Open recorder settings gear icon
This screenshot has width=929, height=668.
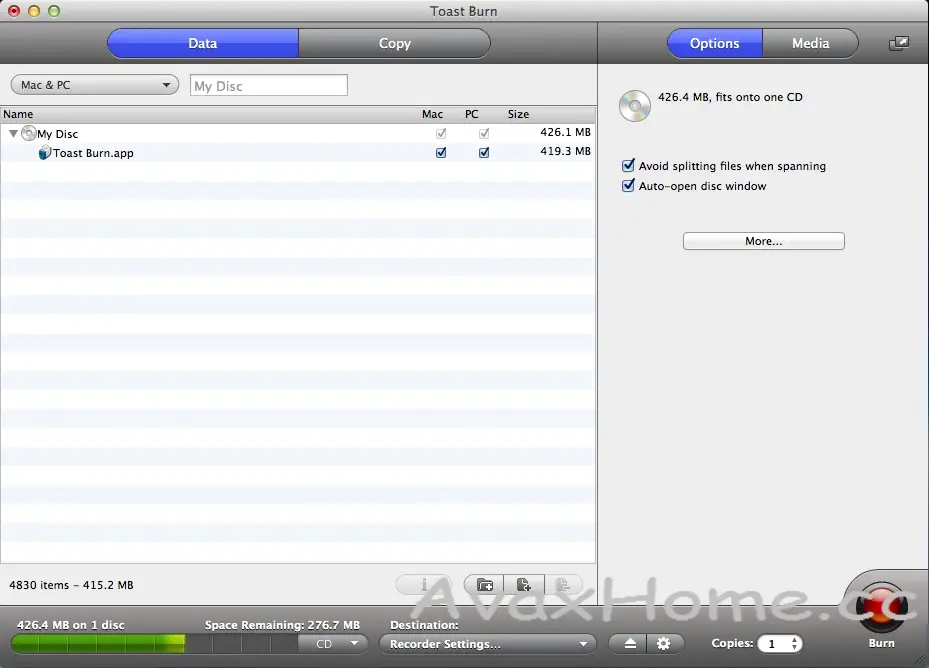[x=664, y=644]
